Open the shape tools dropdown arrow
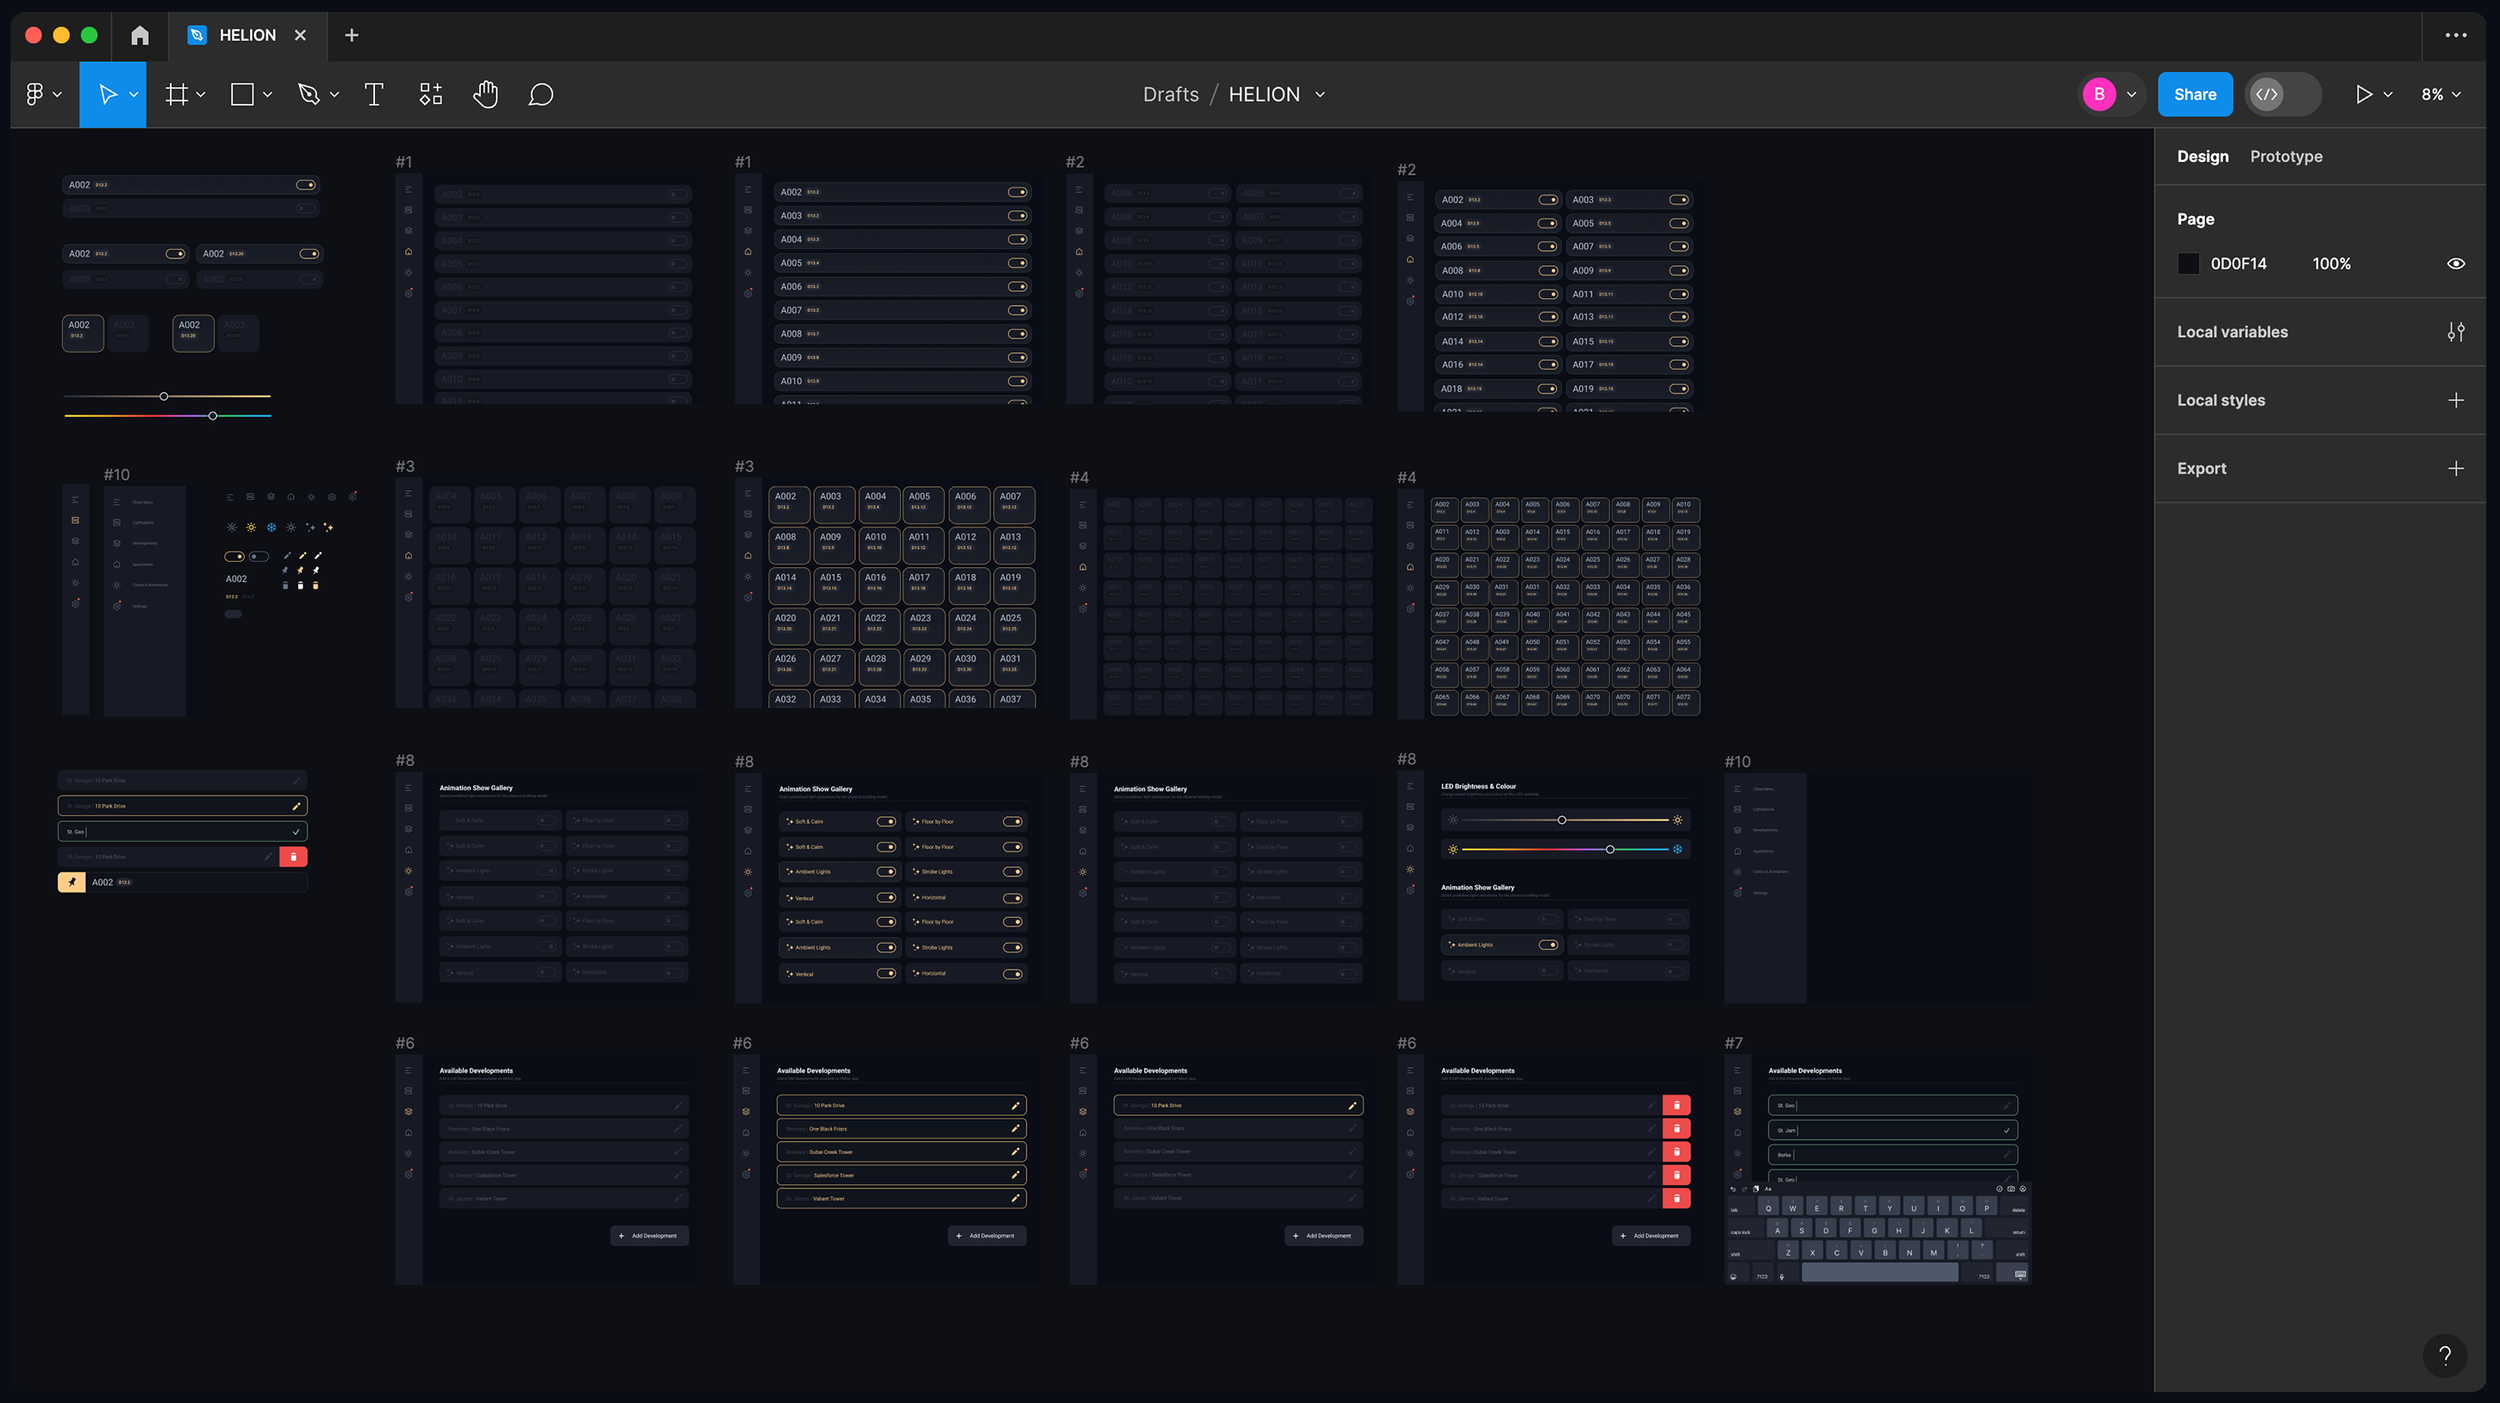 [268, 94]
